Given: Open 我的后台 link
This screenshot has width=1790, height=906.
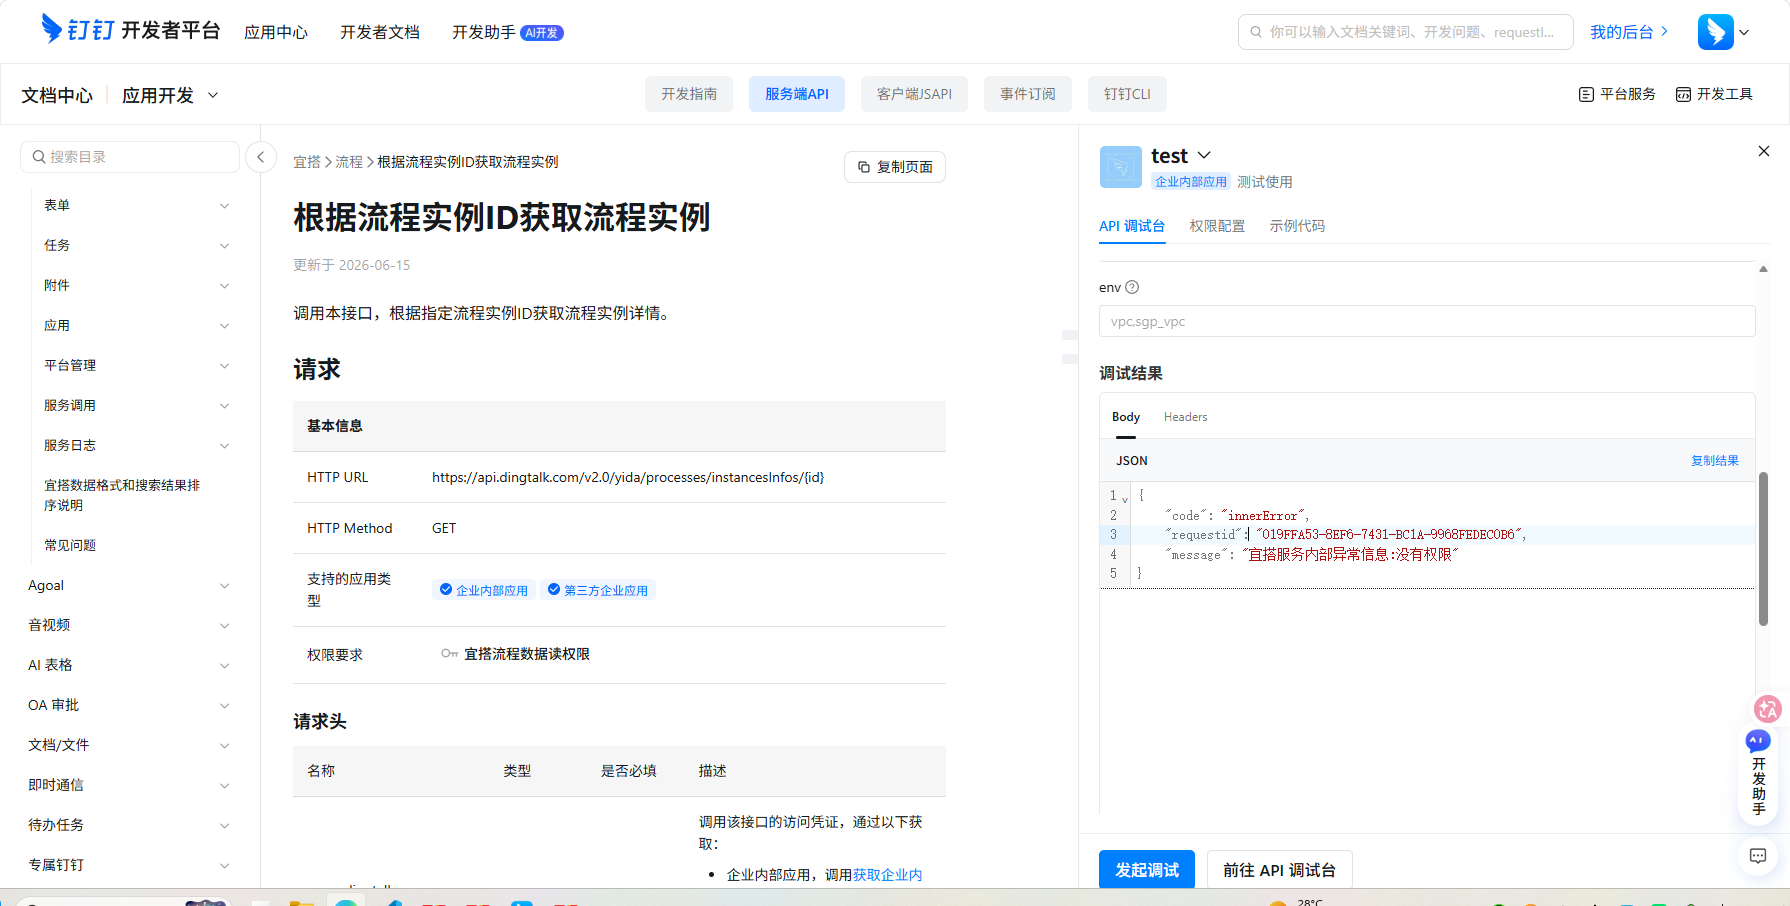Looking at the screenshot, I should click(1629, 32).
